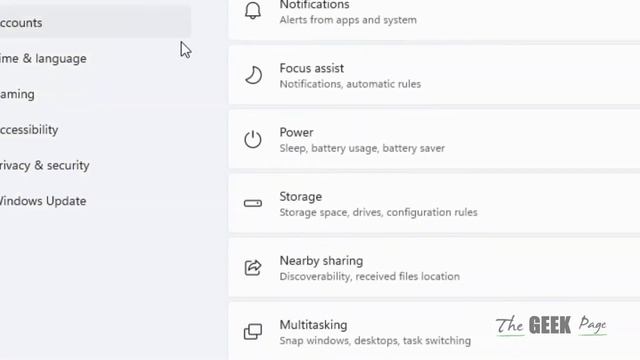640x360 pixels.
Task: Click 'Alerts from apps and system' text
Action: point(348,20)
